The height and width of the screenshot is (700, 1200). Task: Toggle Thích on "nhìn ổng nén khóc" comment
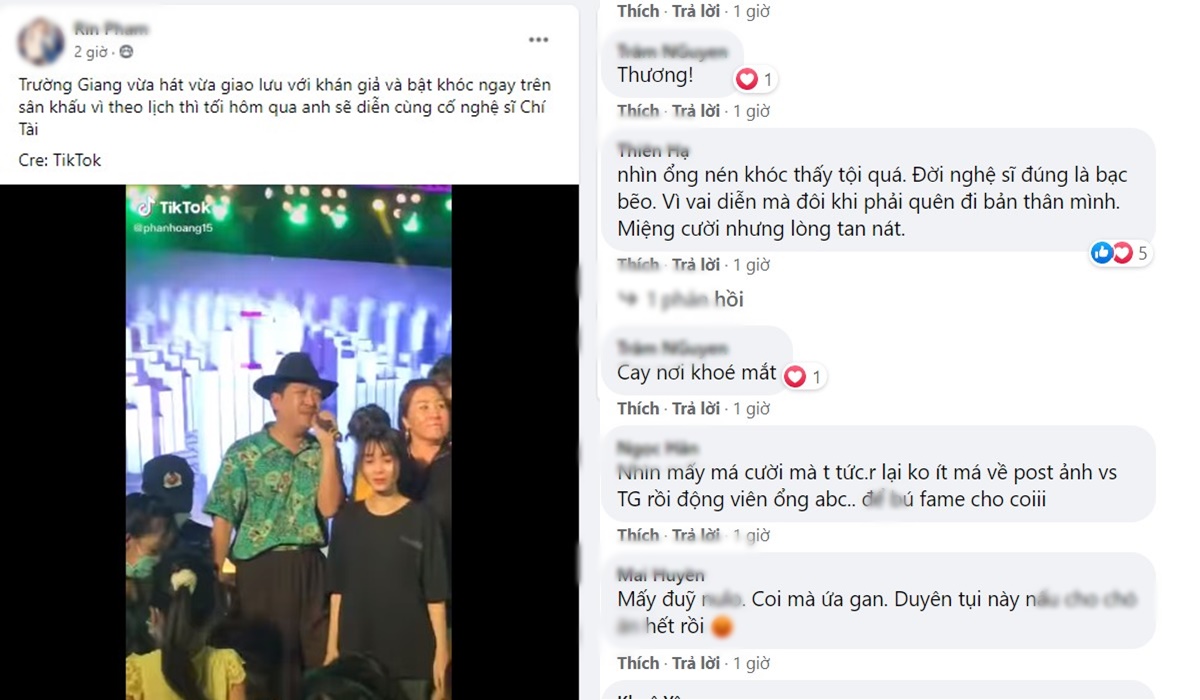pos(638,265)
